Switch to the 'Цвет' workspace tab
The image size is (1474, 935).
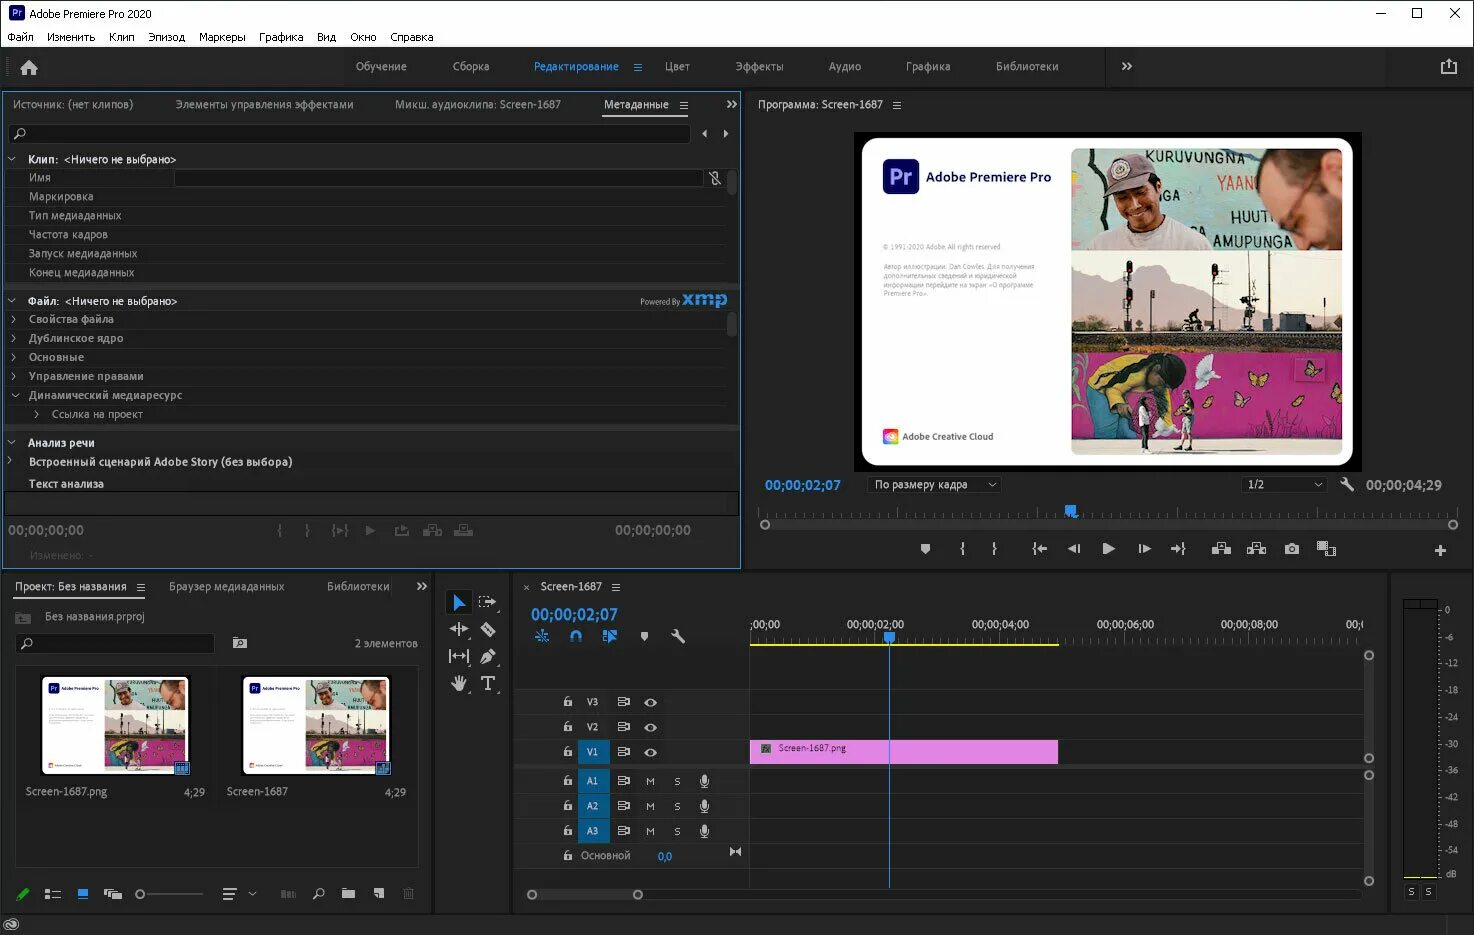point(677,67)
